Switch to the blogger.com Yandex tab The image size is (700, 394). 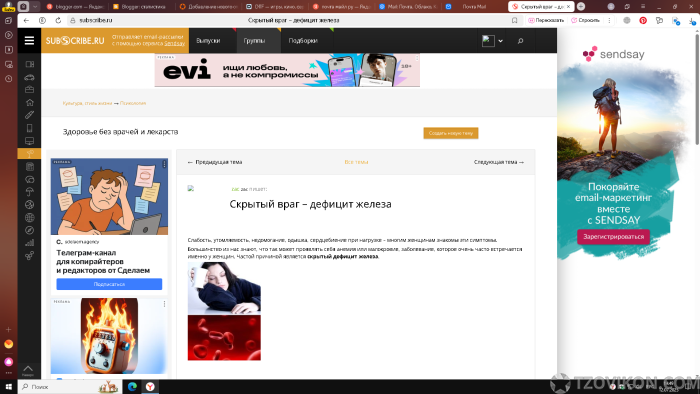coord(75,6)
